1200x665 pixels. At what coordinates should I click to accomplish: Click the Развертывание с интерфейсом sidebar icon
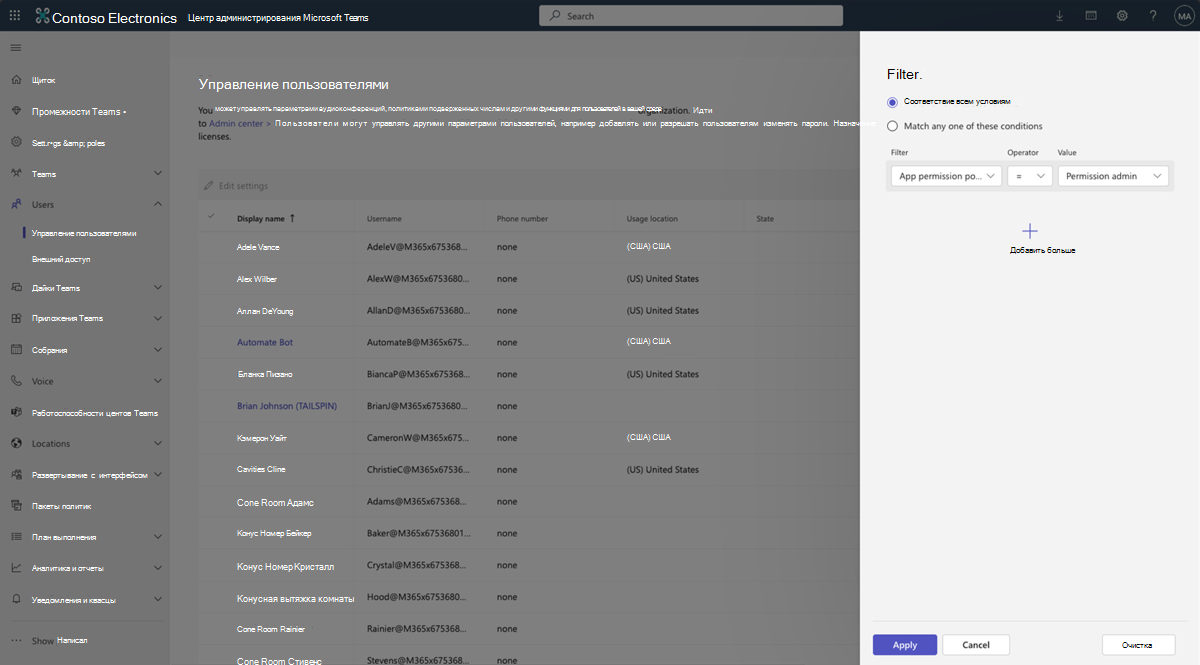point(16,475)
